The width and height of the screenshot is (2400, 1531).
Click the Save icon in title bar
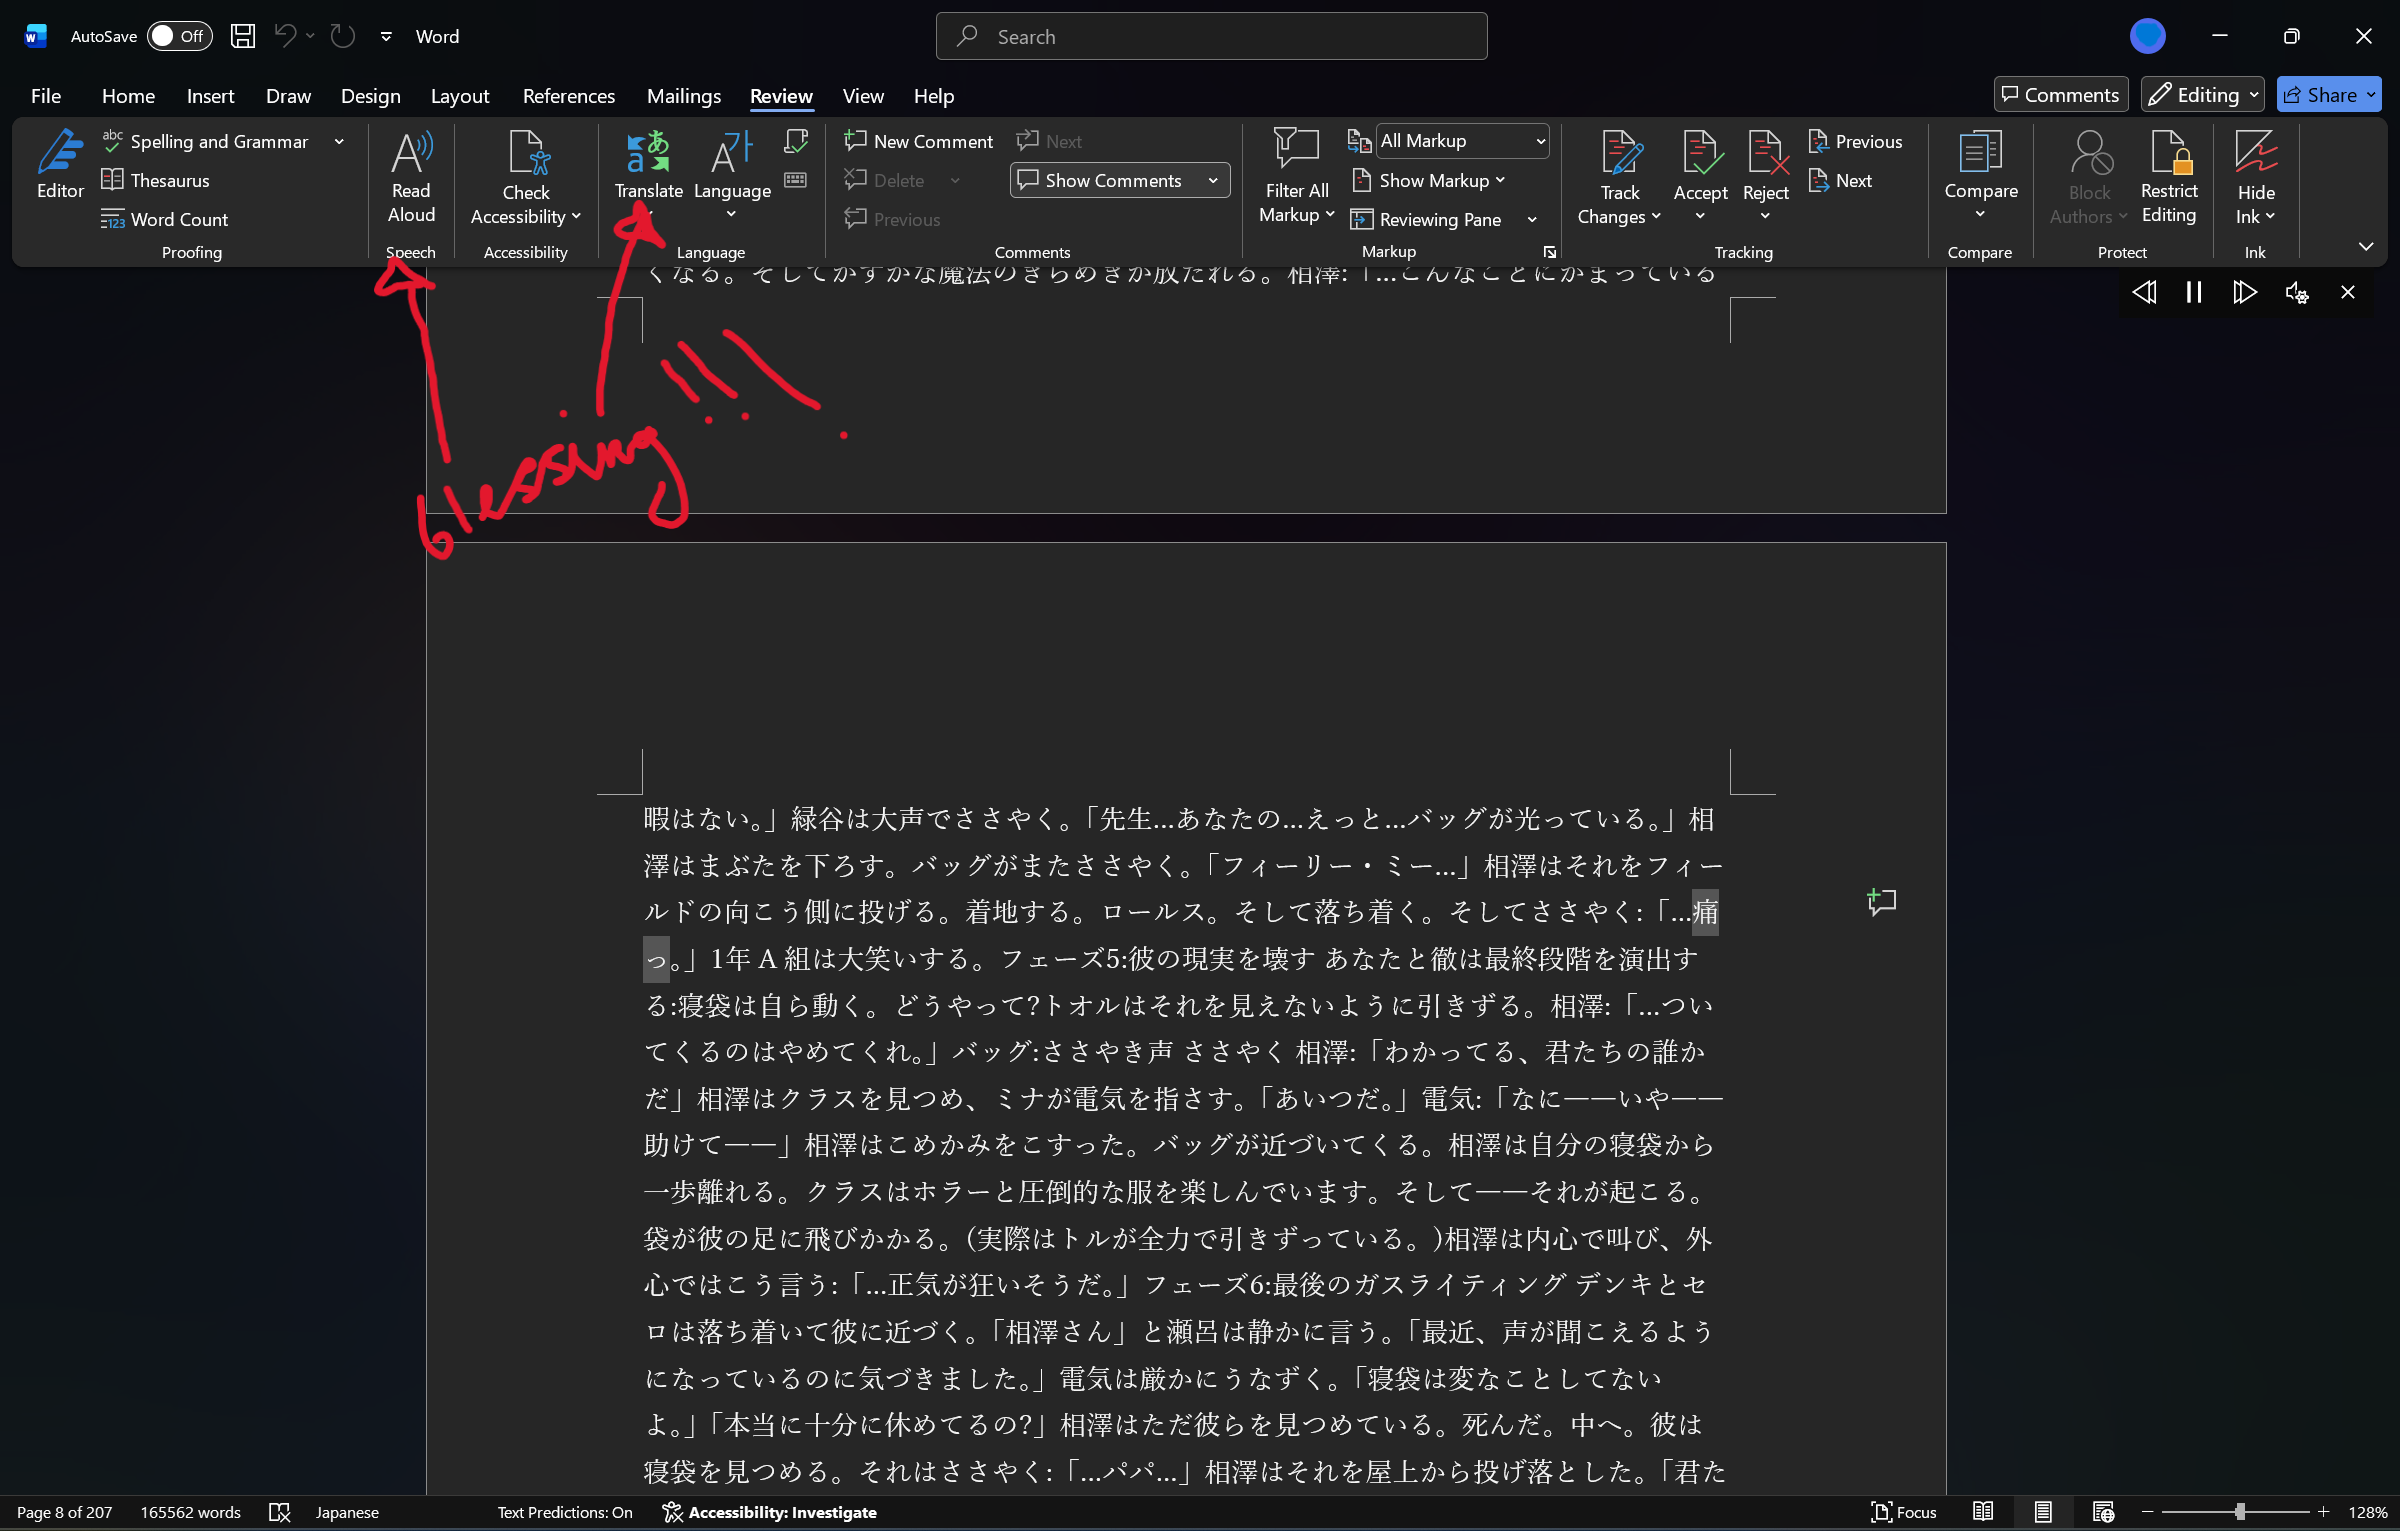(243, 37)
